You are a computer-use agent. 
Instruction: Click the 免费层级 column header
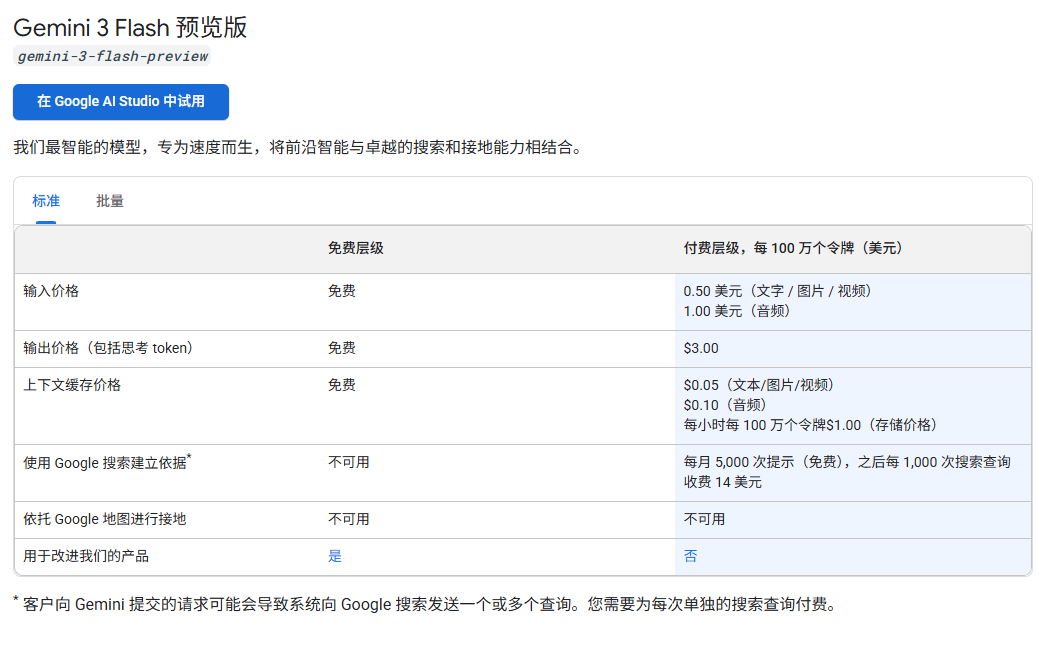(355, 248)
